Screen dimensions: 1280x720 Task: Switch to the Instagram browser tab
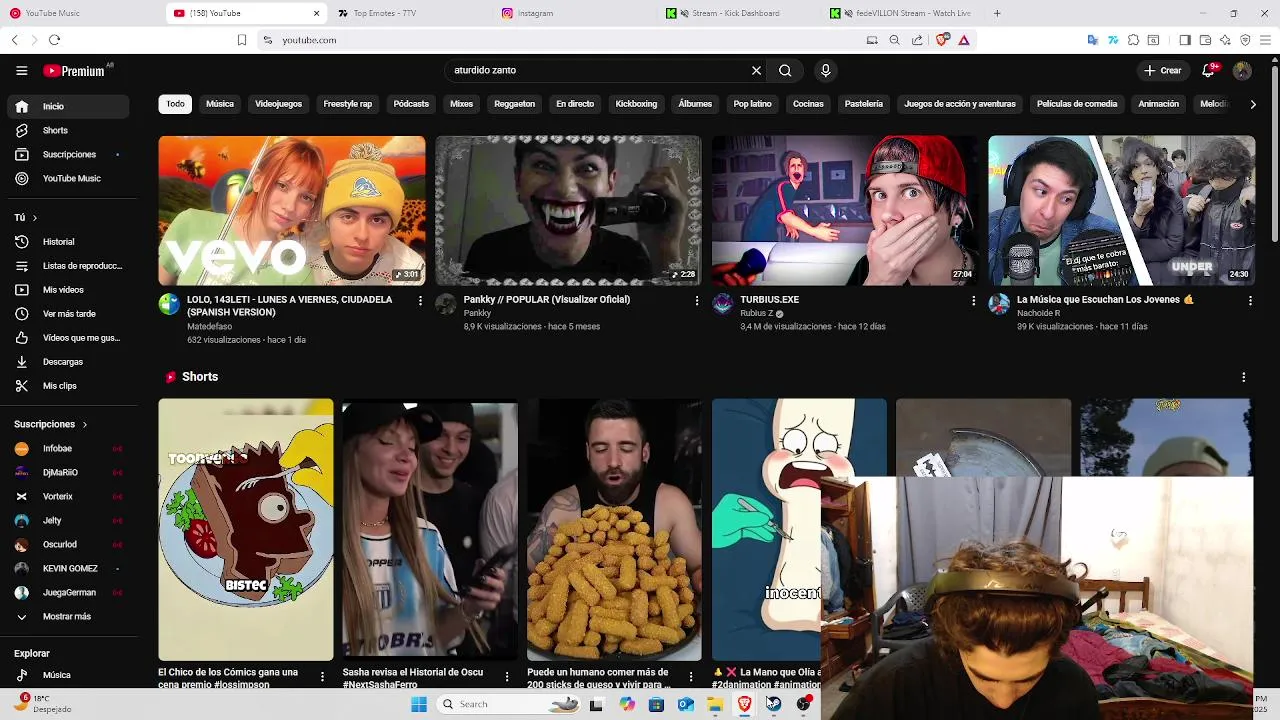575,13
